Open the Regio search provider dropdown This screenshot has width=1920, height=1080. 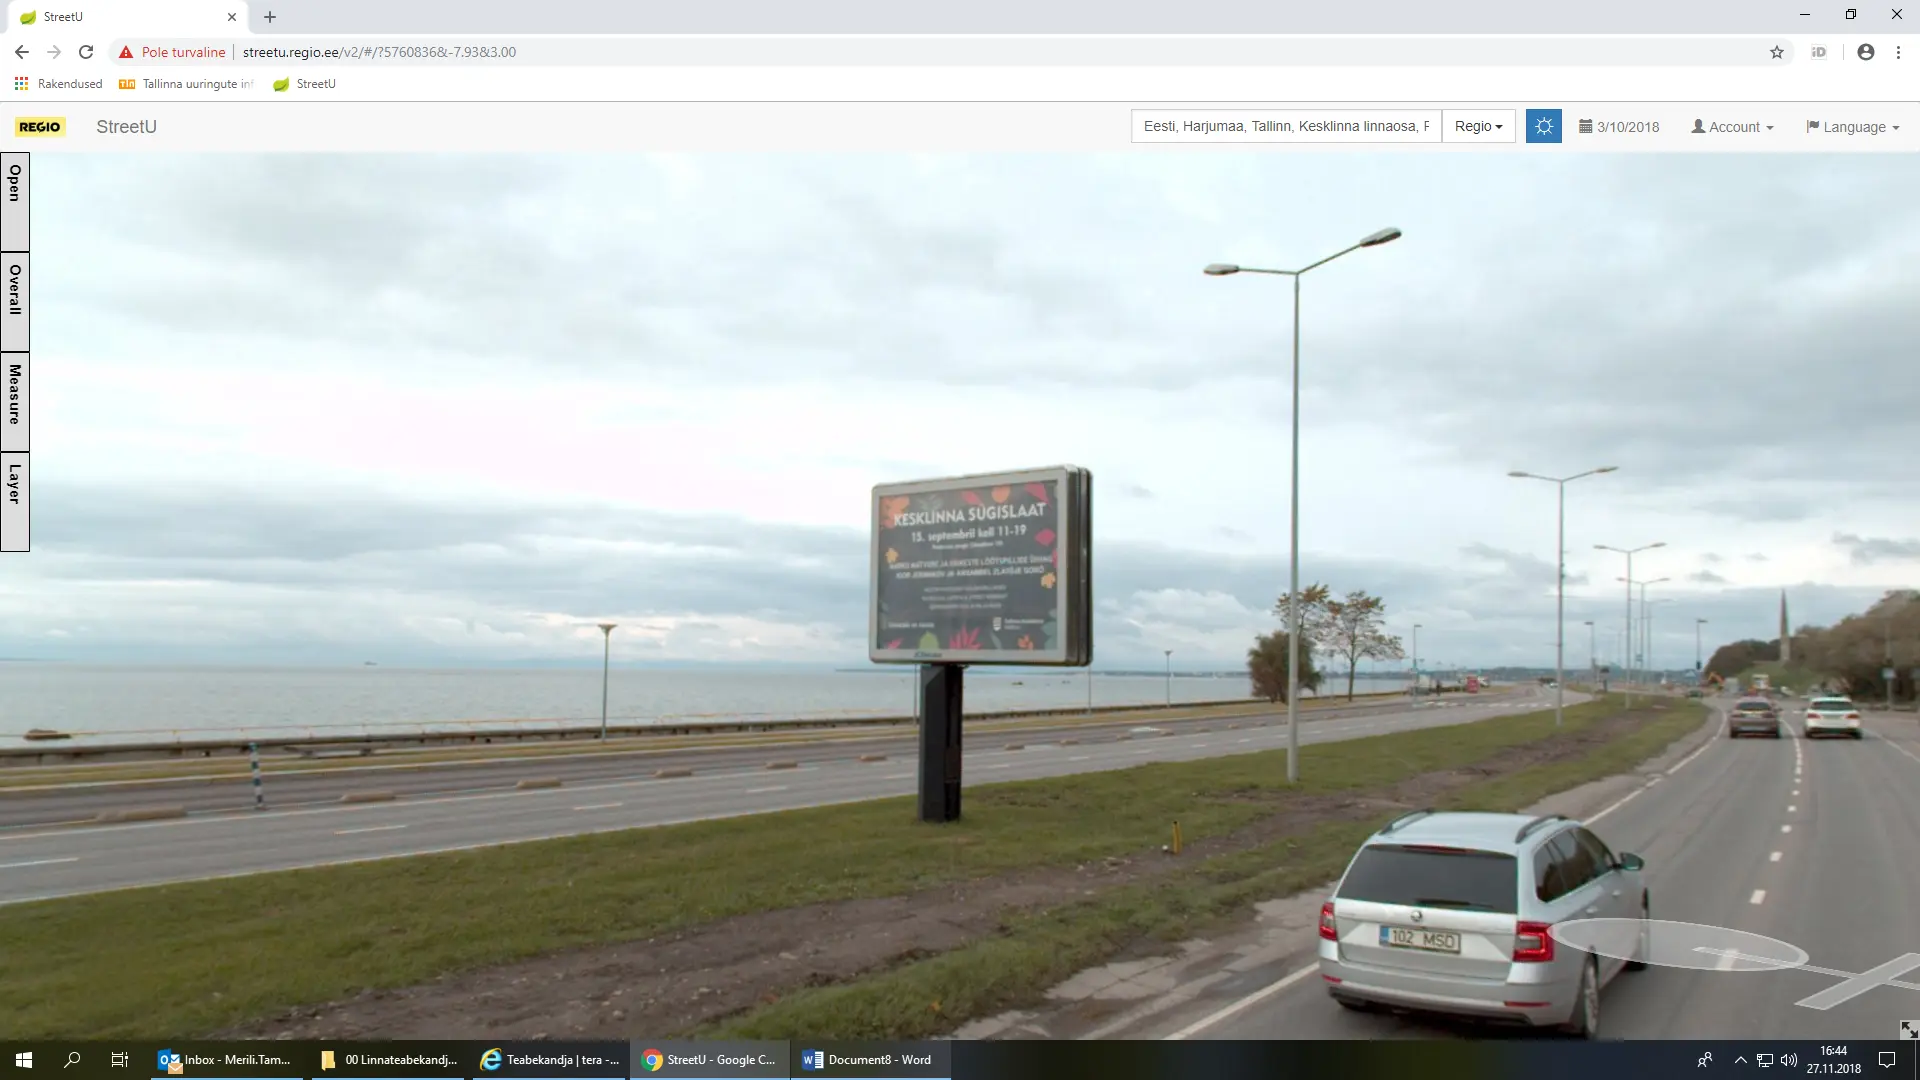point(1478,126)
